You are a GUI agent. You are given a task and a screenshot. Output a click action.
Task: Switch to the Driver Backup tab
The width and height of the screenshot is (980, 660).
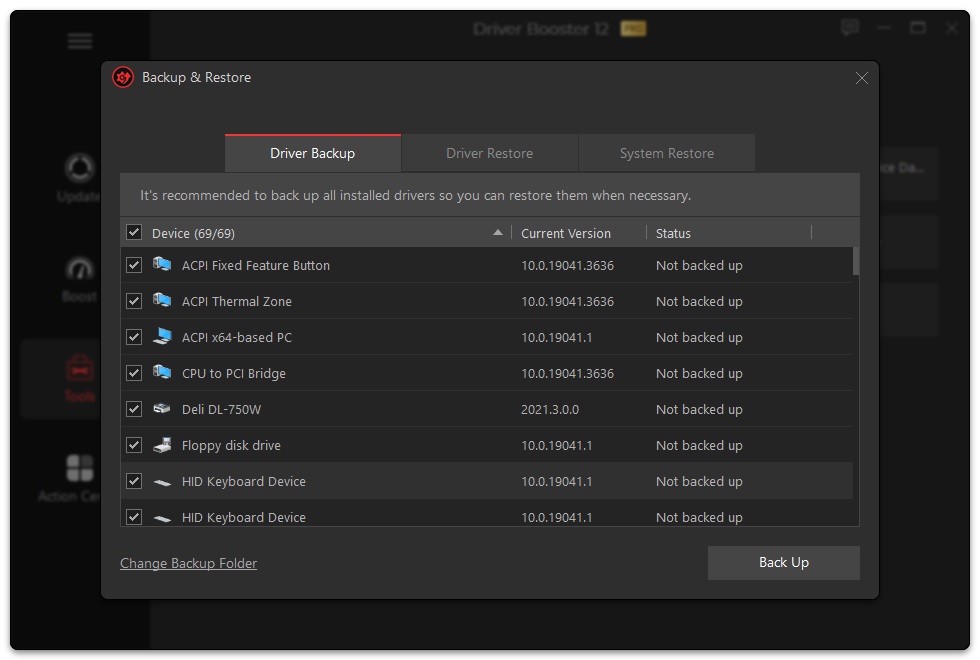pyautogui.click(x=312, y=153)
